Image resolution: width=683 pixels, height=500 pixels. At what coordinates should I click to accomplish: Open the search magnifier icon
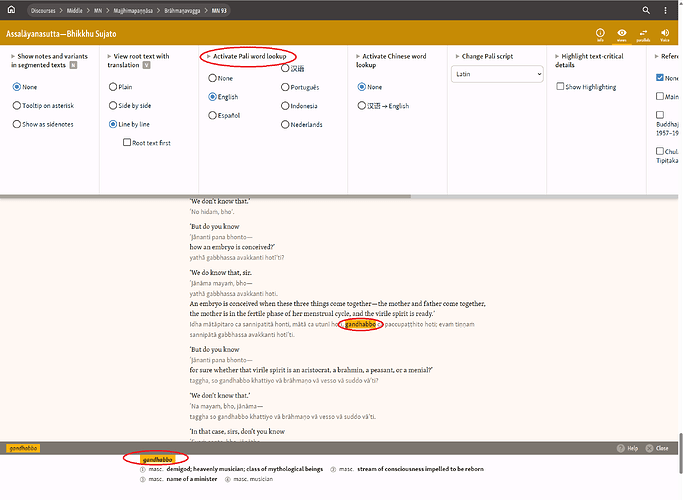[x=646, y=10]
